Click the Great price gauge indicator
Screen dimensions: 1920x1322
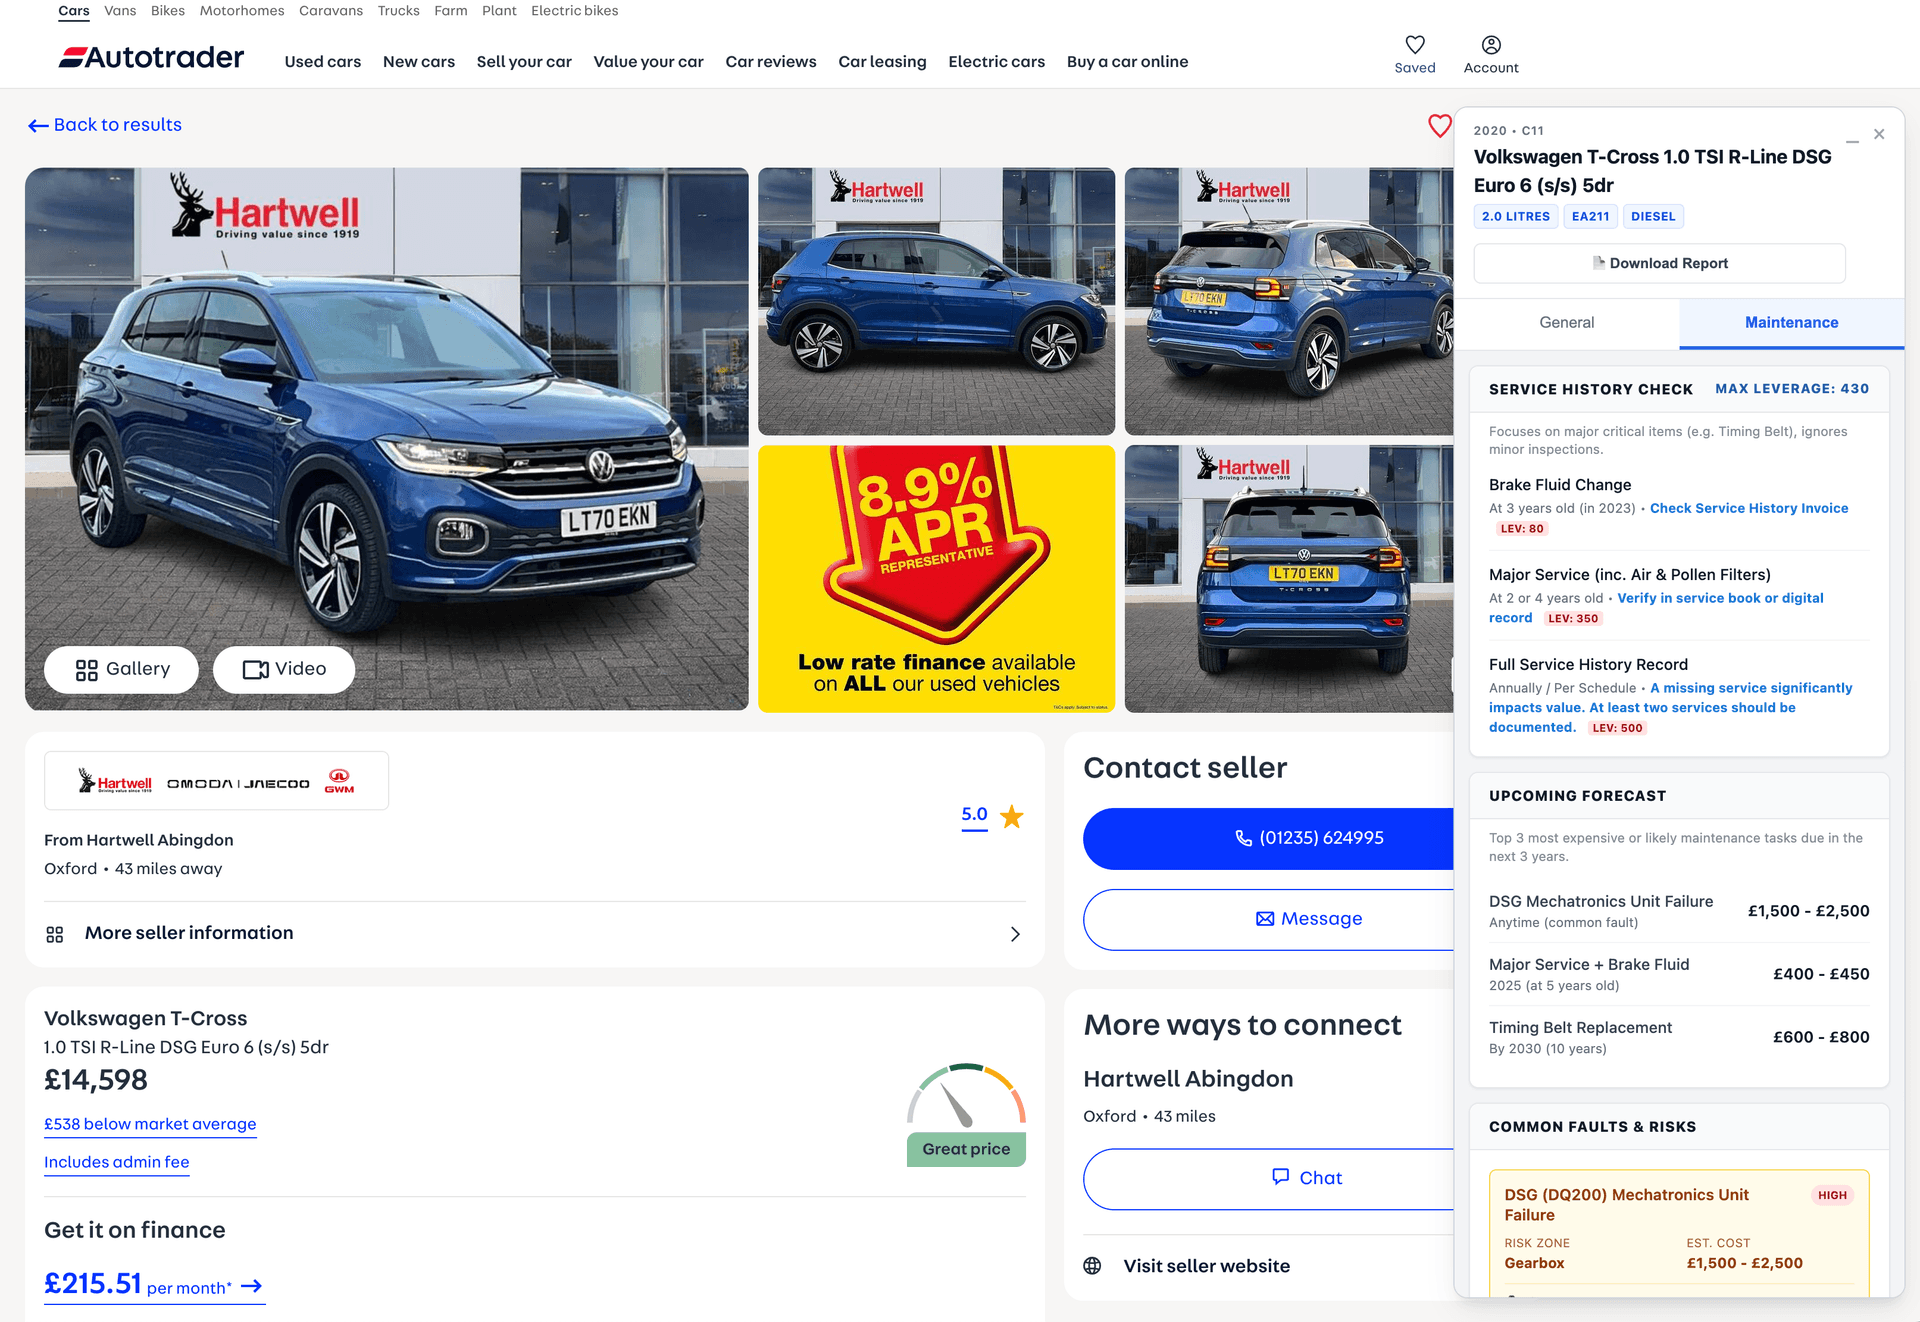click(965, 1113)
